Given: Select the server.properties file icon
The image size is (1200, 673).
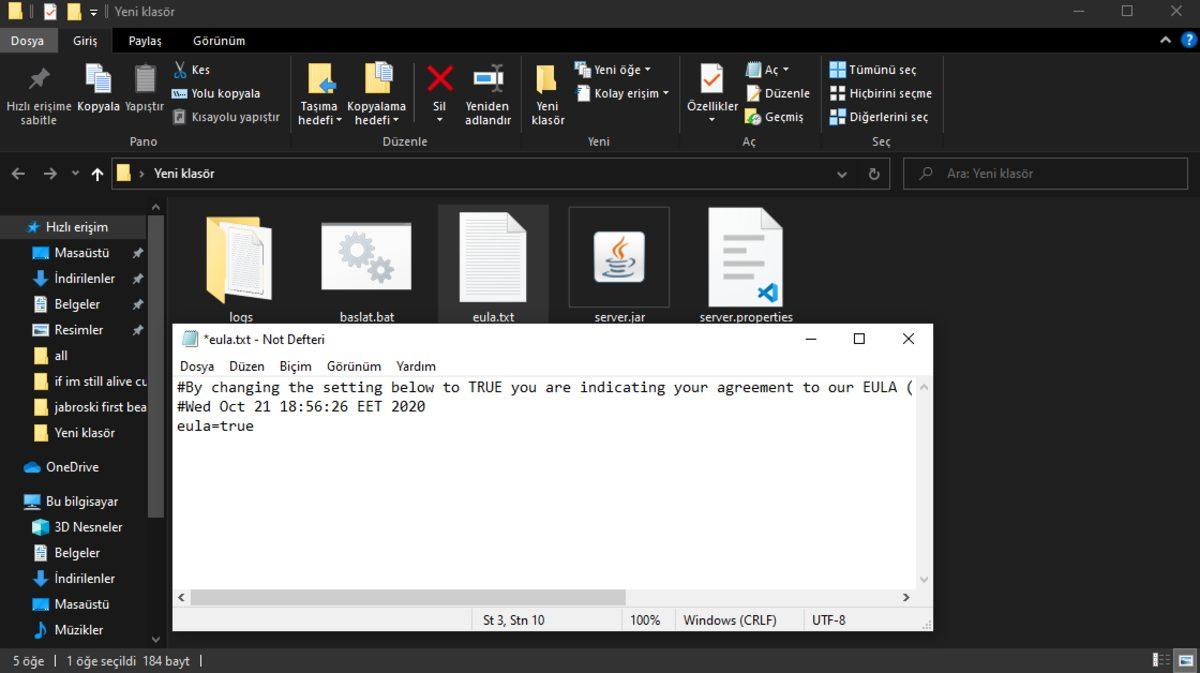Looking at the screenshot, I should pyautogui.click(x=745, y=258).
